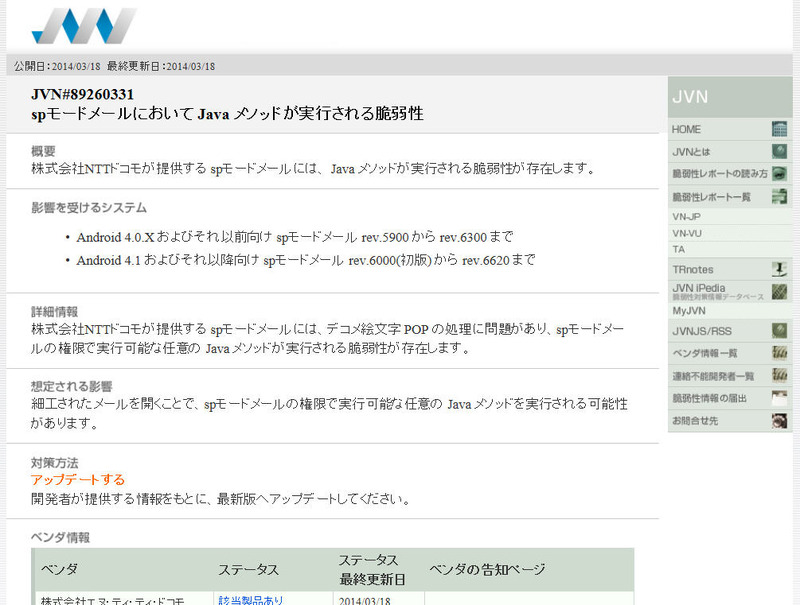Image resolution: width=800 pixels, height=605 pixels.
Task: Click the JVN#89260331 advisory title
Action: [x=83, y=95]
